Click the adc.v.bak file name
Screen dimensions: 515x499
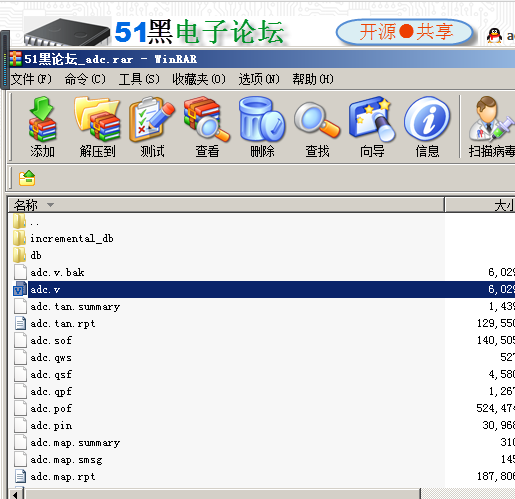click(57, 272)
